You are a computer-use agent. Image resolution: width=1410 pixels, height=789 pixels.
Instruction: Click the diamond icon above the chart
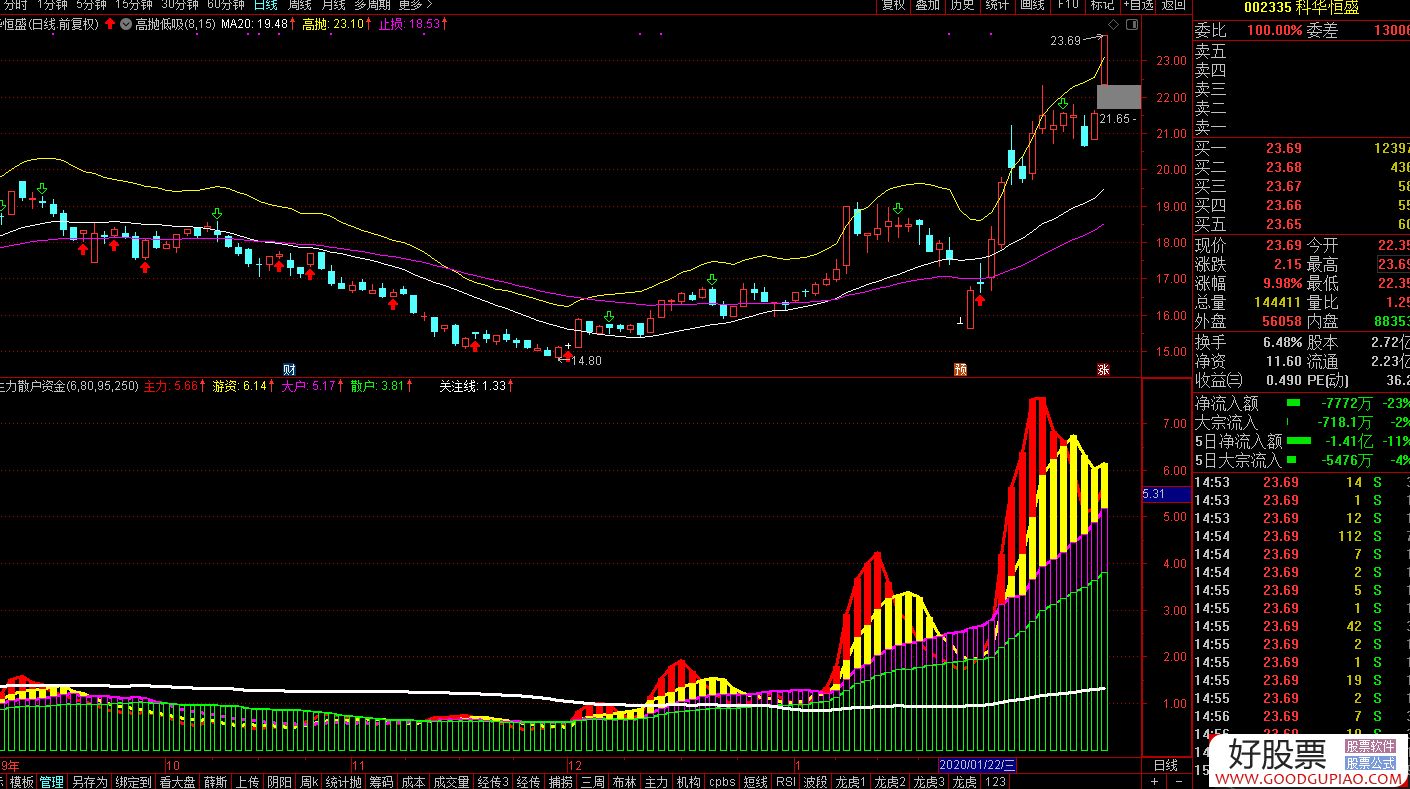point(1113,23)
